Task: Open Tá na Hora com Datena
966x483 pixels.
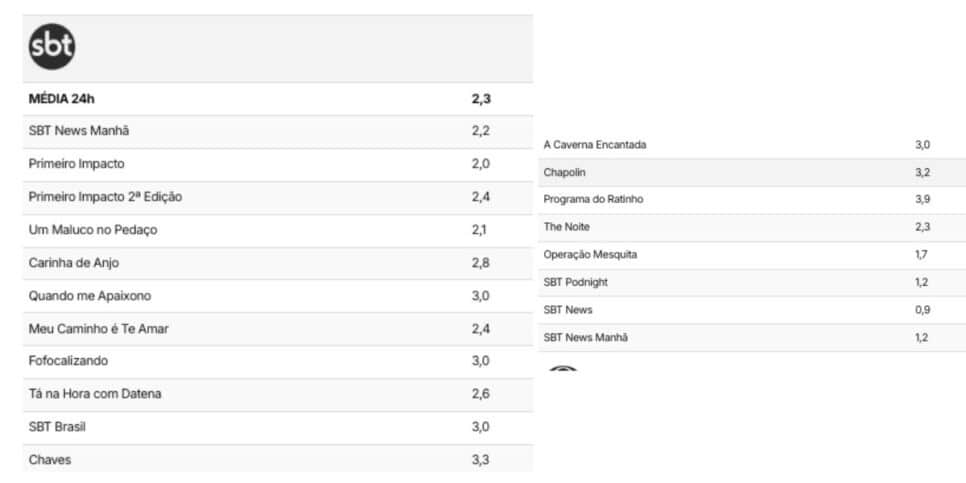Action: click(278, 394)
